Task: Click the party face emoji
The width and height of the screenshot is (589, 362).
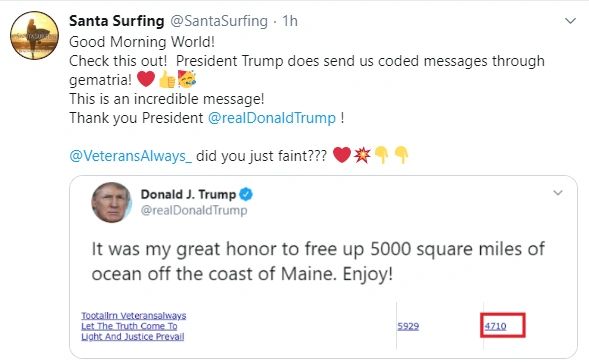Action: pos(187,79)
